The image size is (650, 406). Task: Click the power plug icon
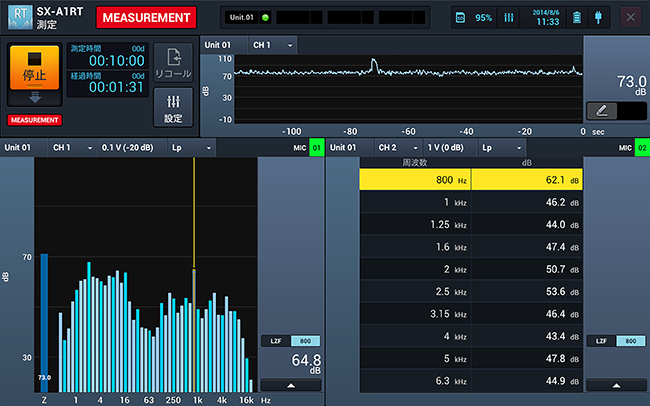click(x=599, y=18)
